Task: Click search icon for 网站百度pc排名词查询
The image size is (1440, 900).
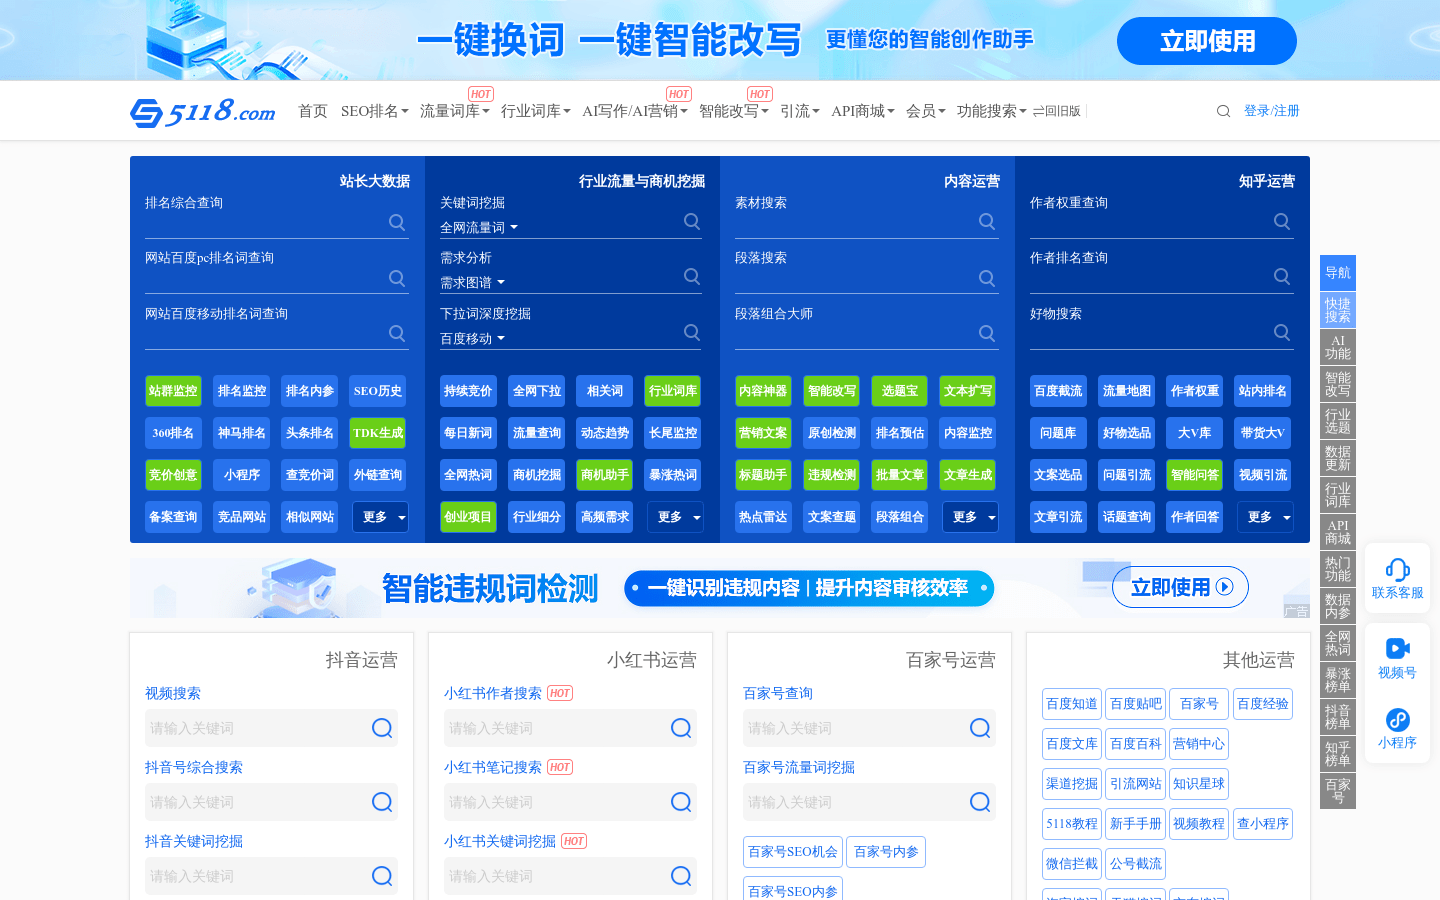Action: click(x=397, y=278)
